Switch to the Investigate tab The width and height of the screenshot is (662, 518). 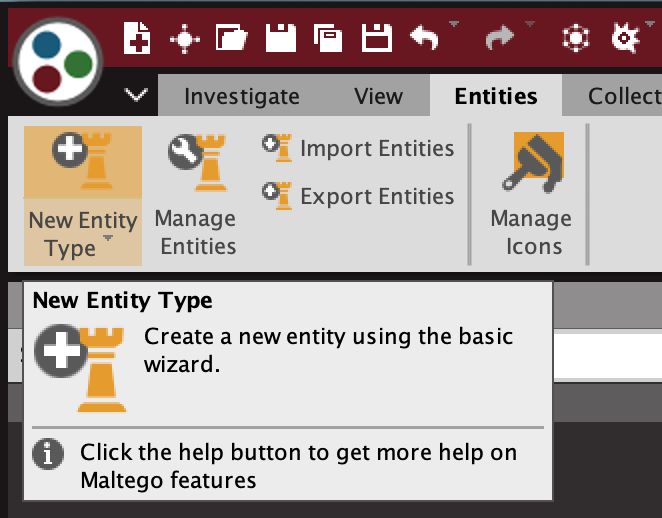[x=242, y=96]
